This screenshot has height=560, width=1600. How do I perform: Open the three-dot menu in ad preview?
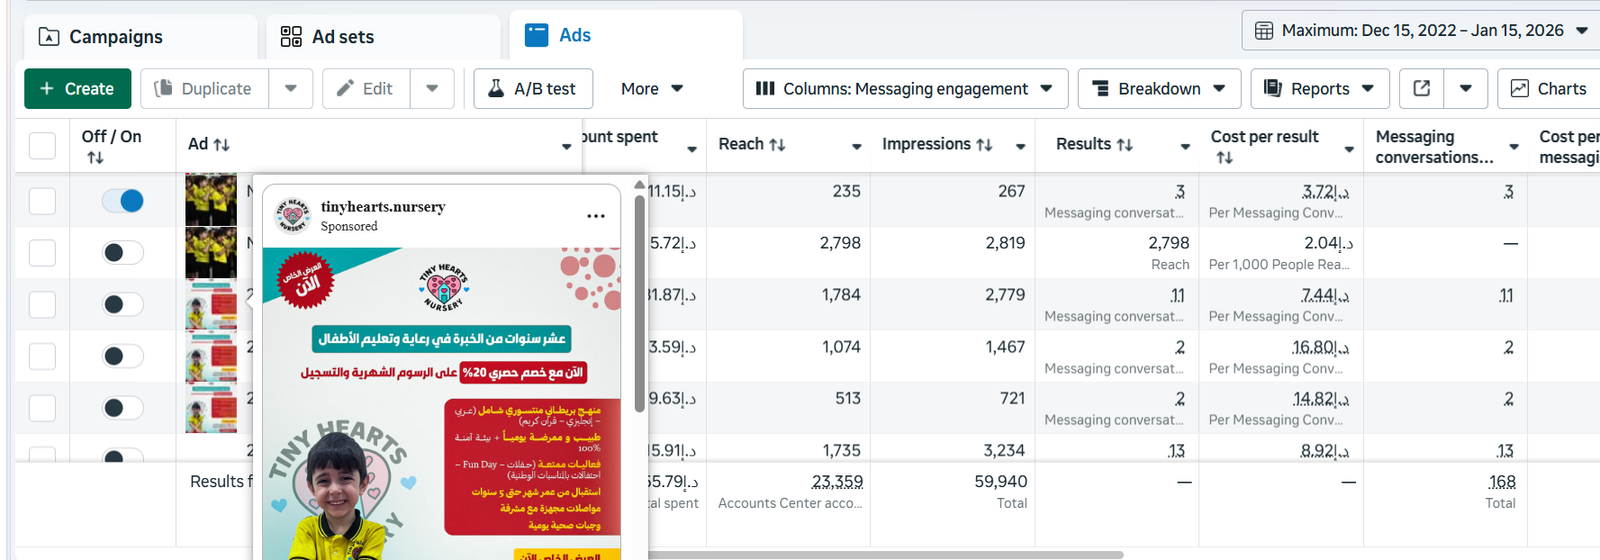pos(596,216)
